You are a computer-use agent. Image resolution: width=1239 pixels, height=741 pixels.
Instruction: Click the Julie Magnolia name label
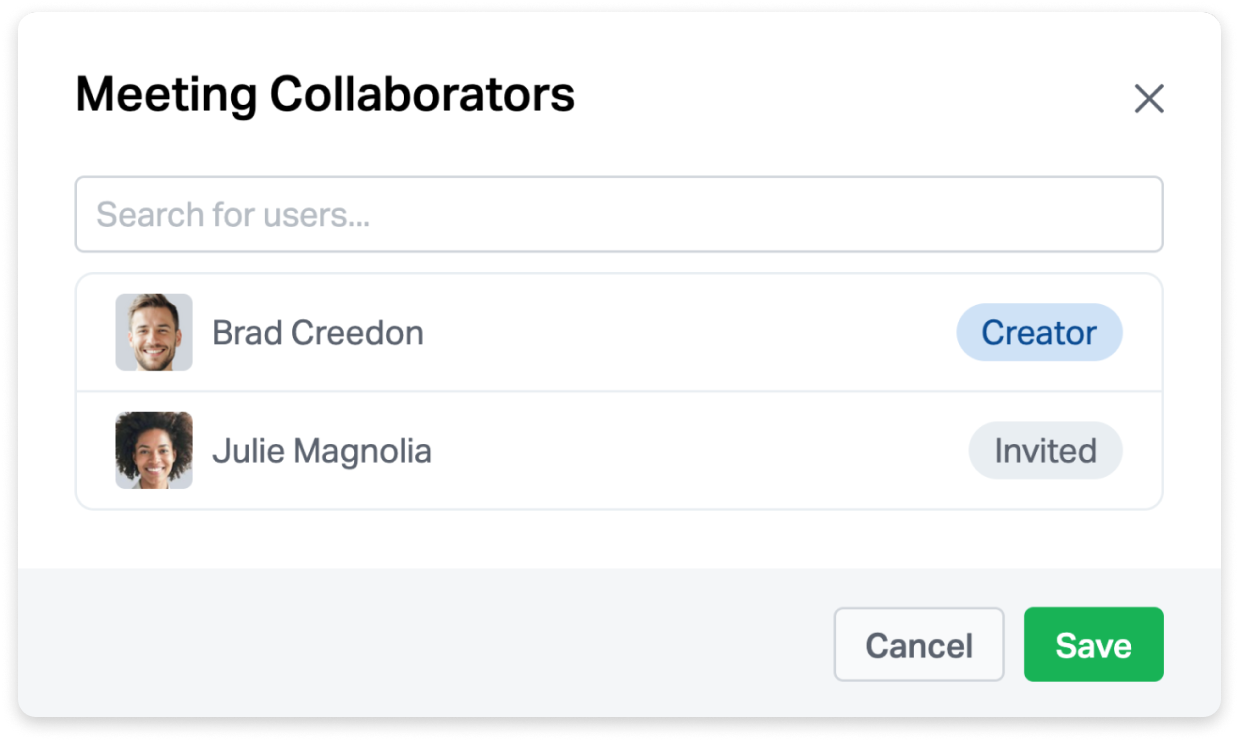point(322,451)
